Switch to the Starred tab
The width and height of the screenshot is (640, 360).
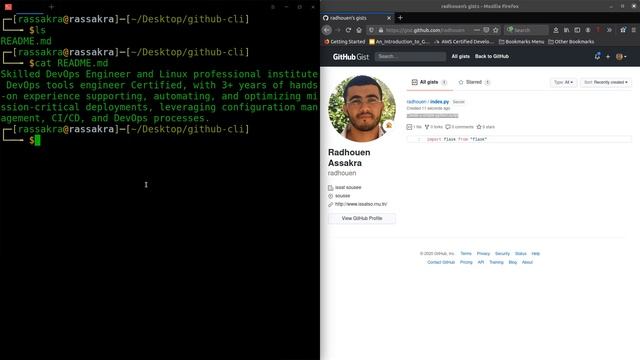pos(474,82)
